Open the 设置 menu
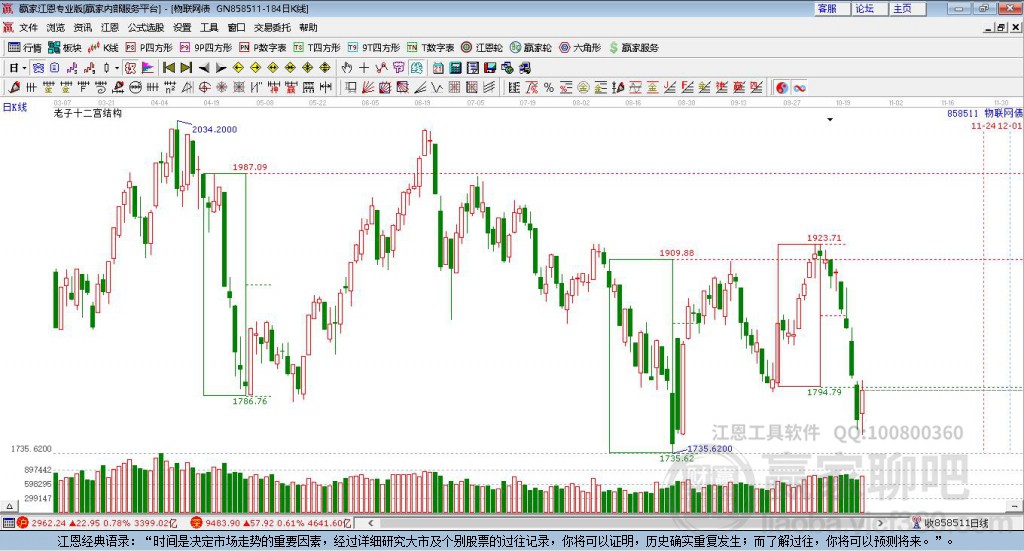Image resolution: width=1024 pixels, height=551 pixels. [x=182, y=27]
